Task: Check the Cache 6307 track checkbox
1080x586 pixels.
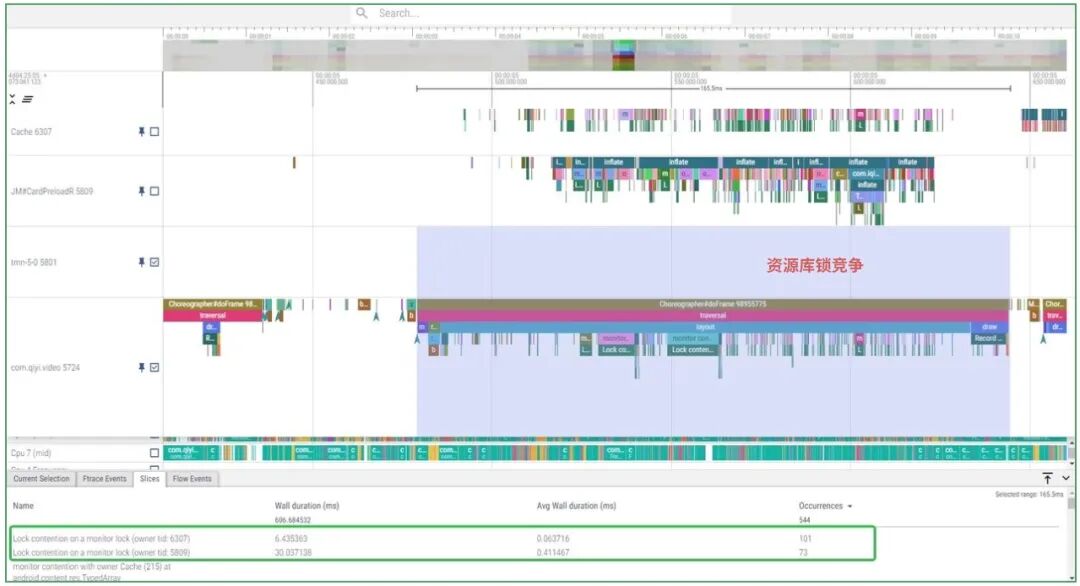Action: pyautogui.click(x=154, y=132)
